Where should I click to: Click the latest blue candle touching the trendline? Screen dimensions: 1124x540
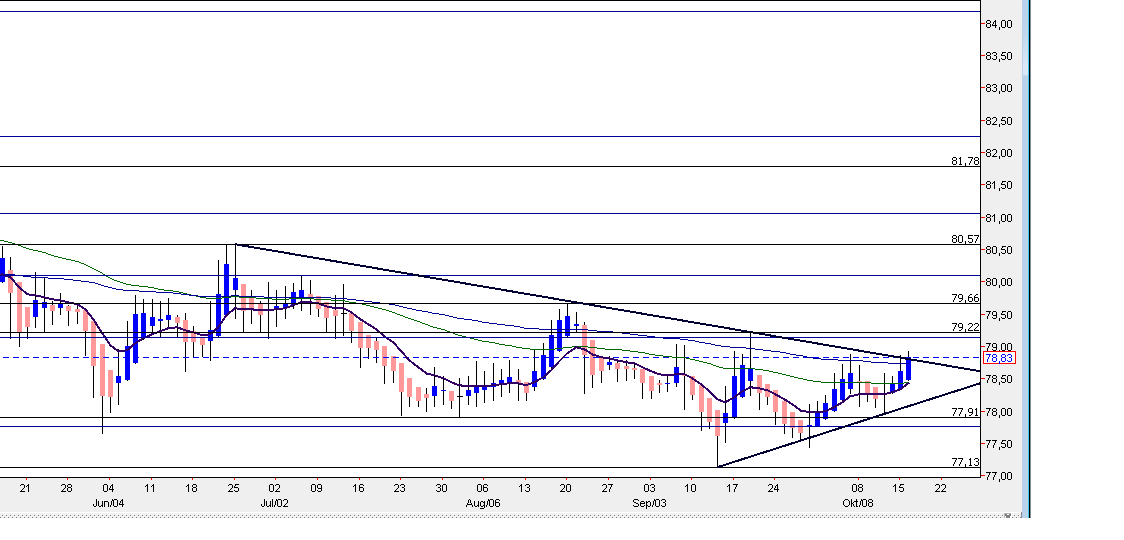click(x=908, y=368)
